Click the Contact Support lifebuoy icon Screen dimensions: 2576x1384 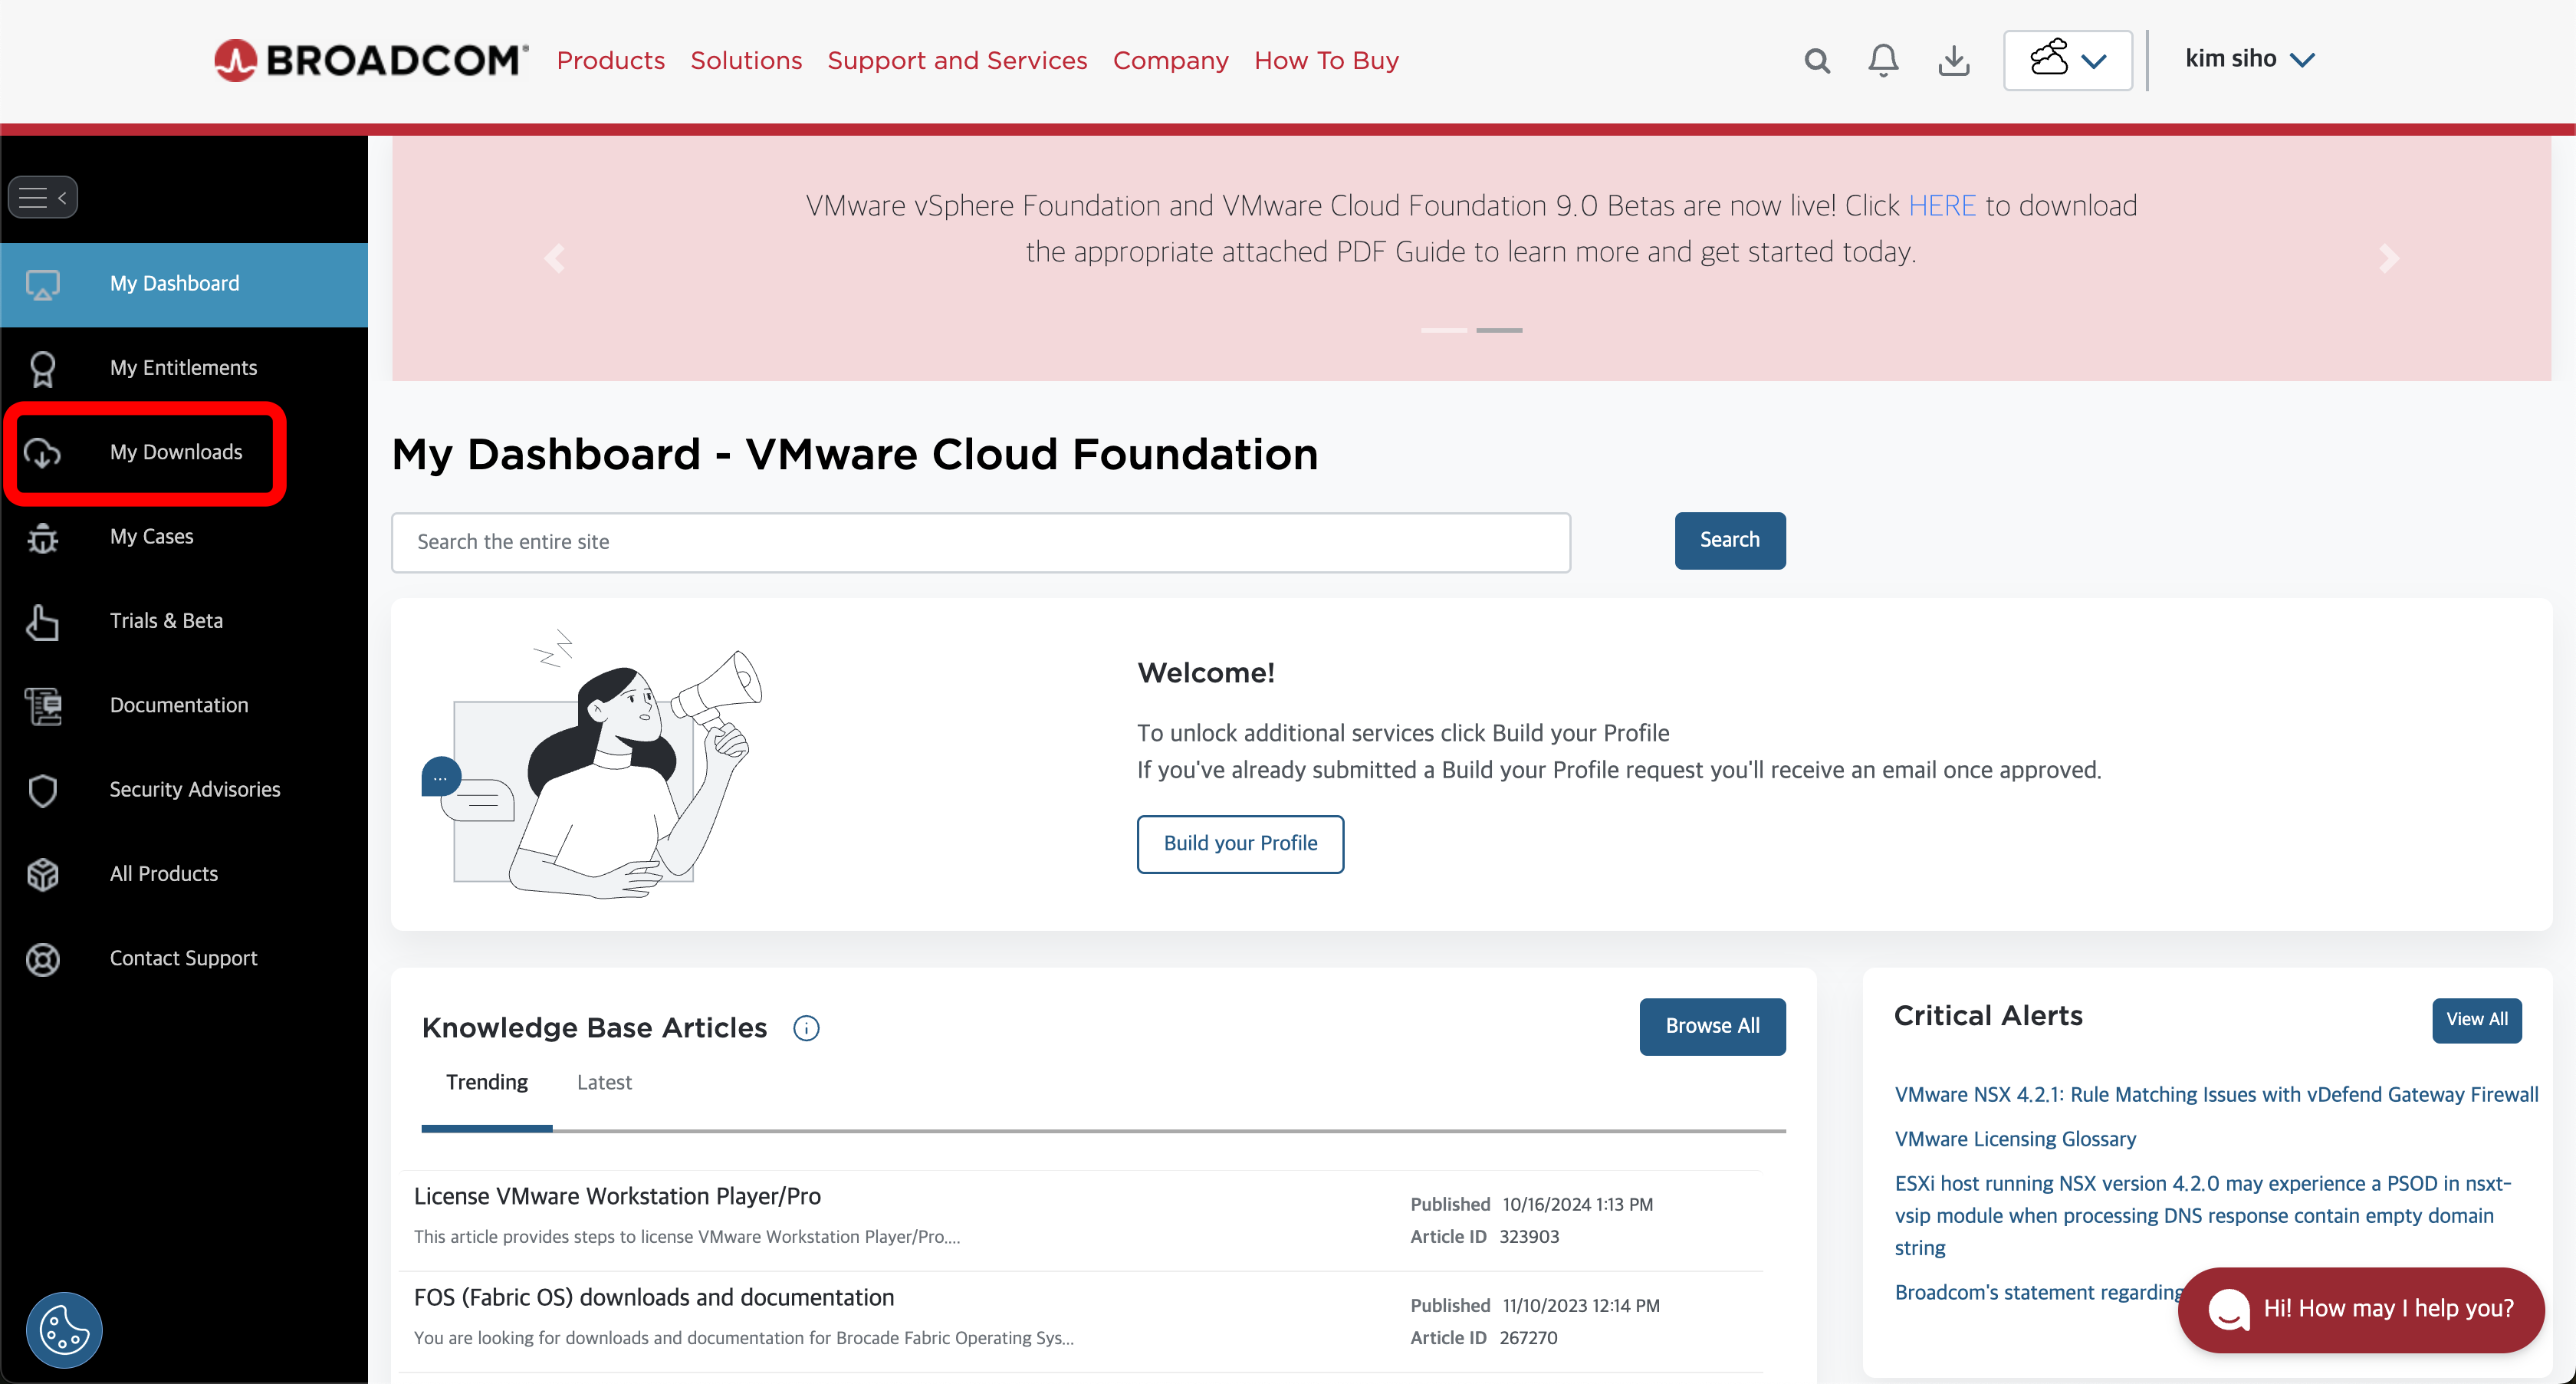click(x=42, y=959)
